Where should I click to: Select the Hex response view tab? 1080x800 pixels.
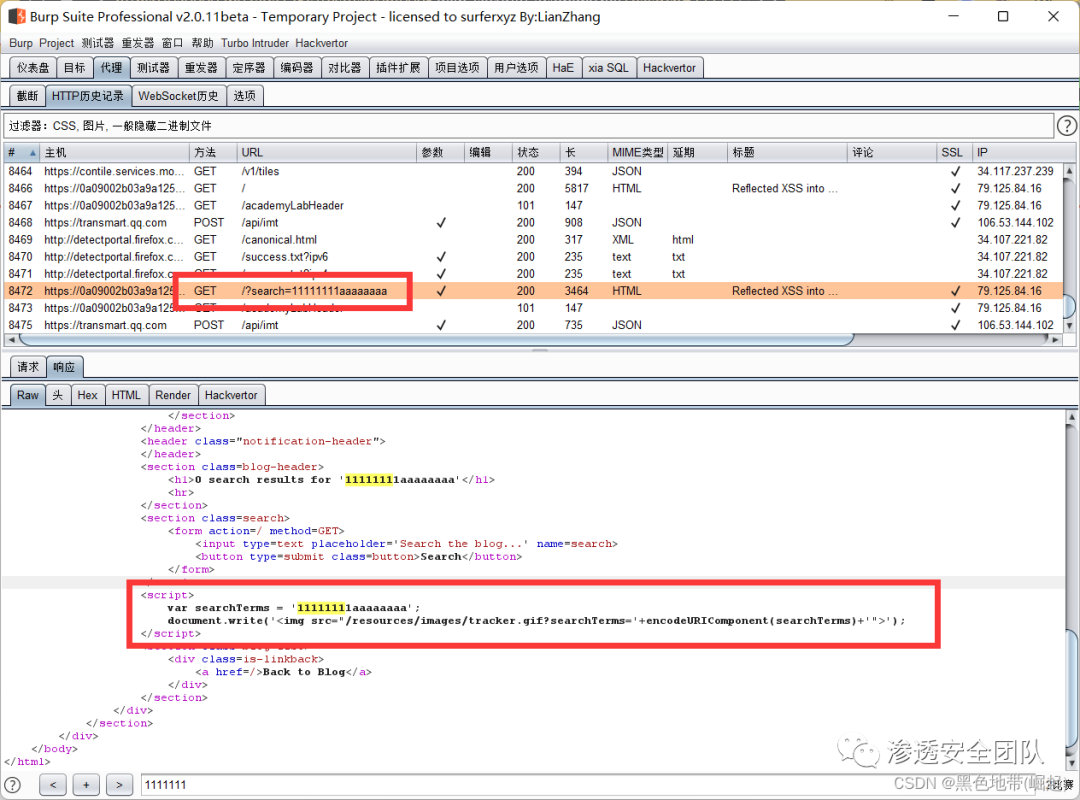(x=87, y=396)
